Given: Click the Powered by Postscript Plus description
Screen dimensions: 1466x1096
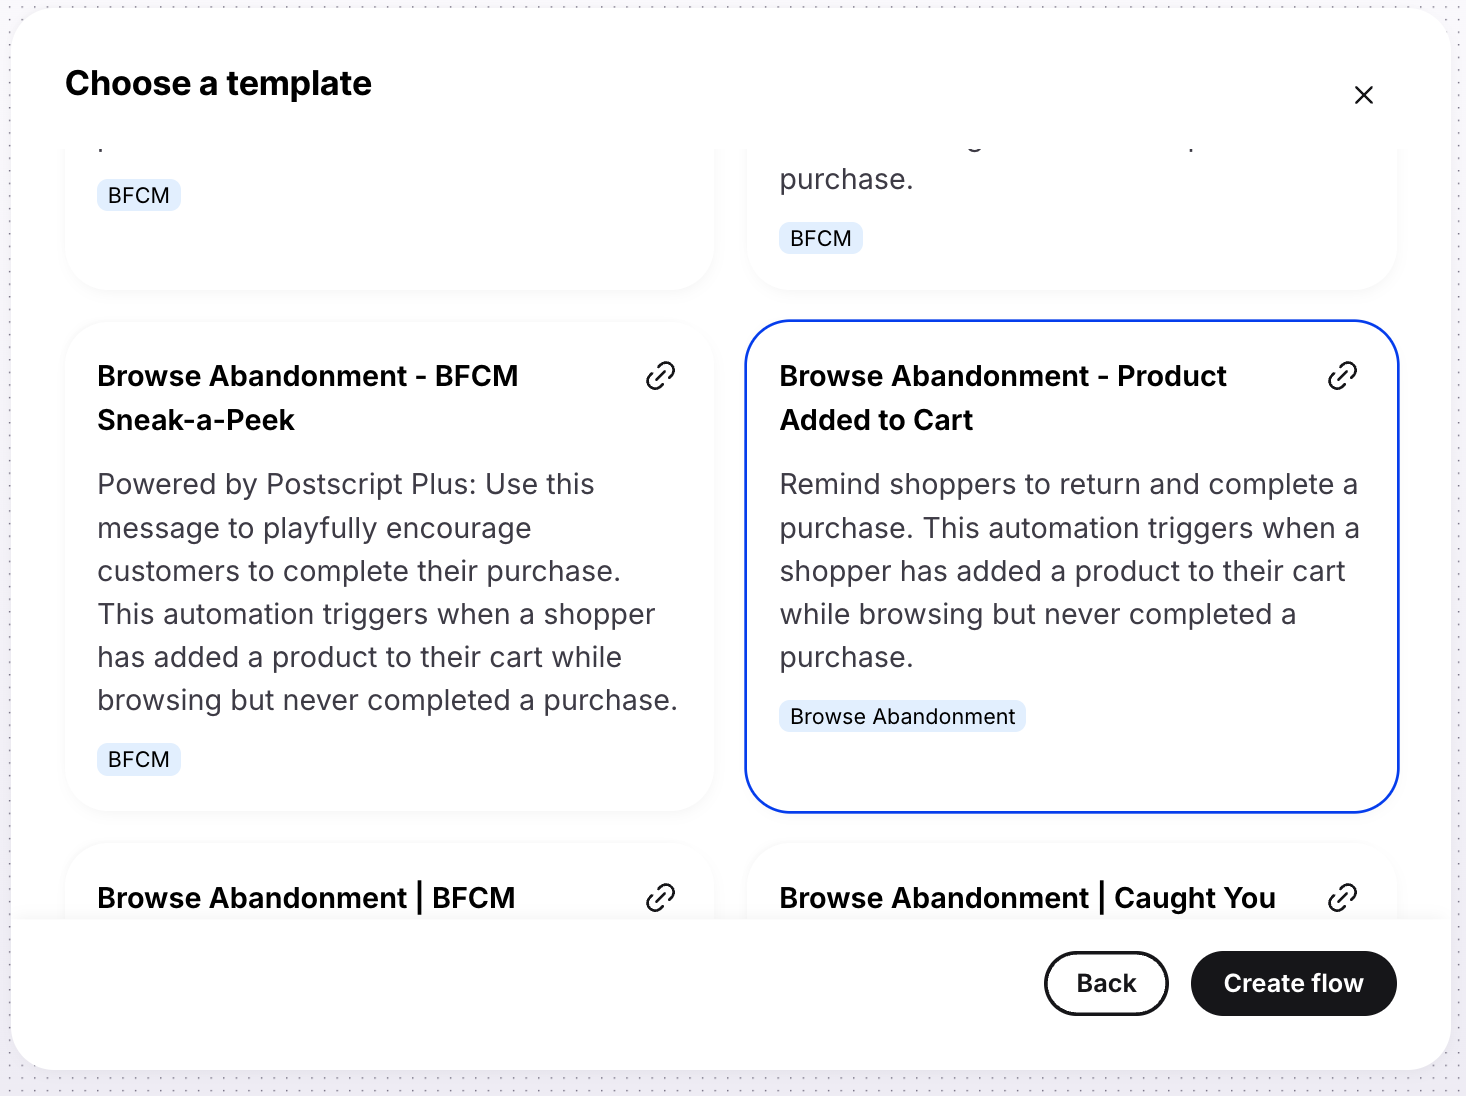Looking at the screenshot, I should point(387,592).
